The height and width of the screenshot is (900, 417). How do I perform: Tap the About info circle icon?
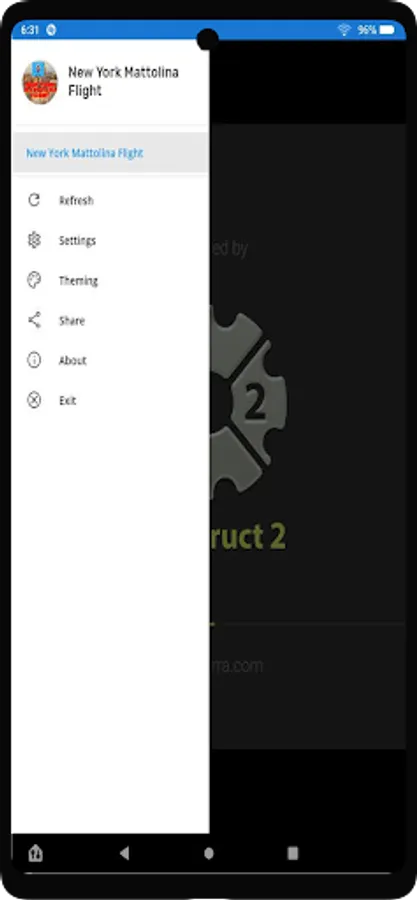34,360
